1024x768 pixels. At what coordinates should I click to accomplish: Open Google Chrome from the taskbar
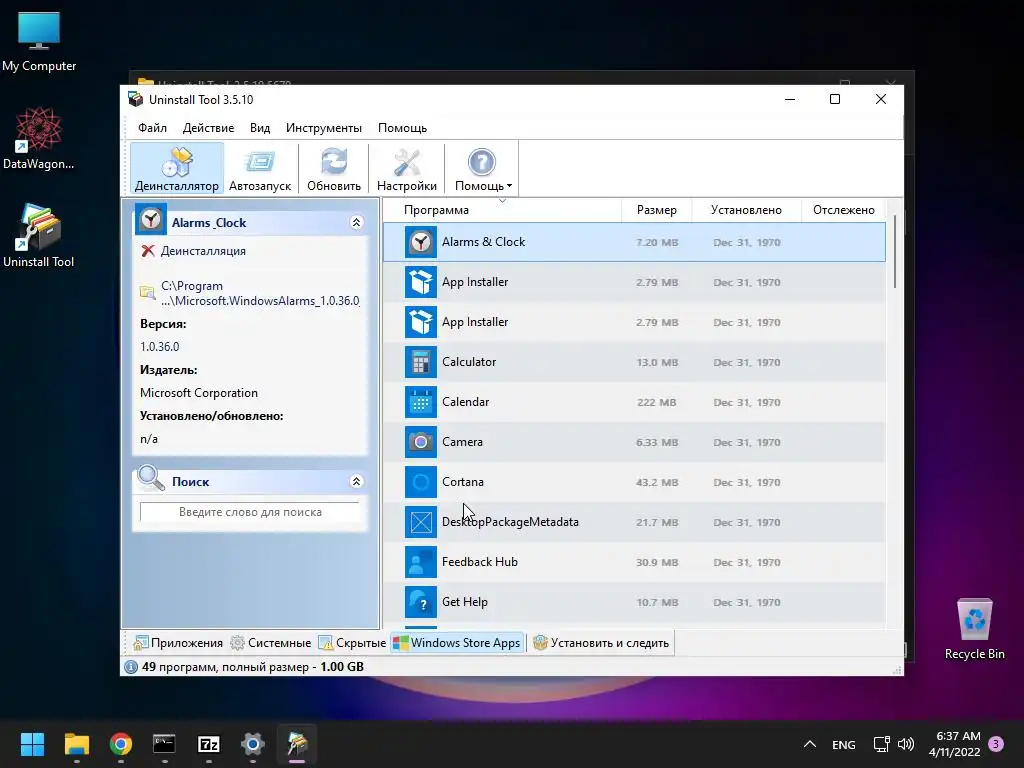(121, 744)
